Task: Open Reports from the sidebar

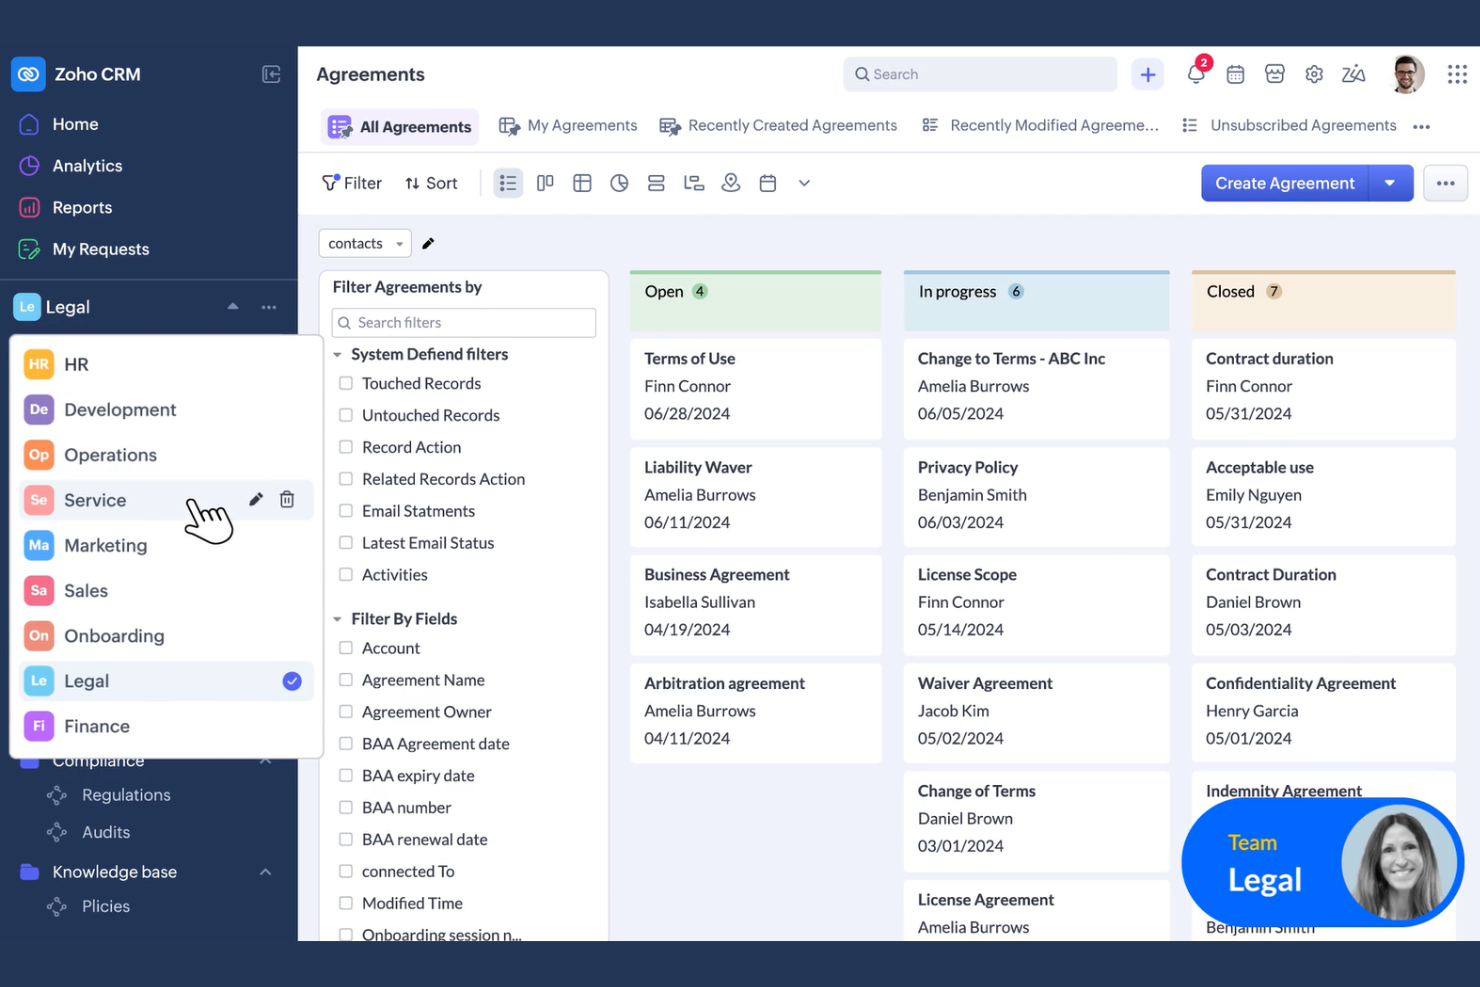Action: click(82, 207)
